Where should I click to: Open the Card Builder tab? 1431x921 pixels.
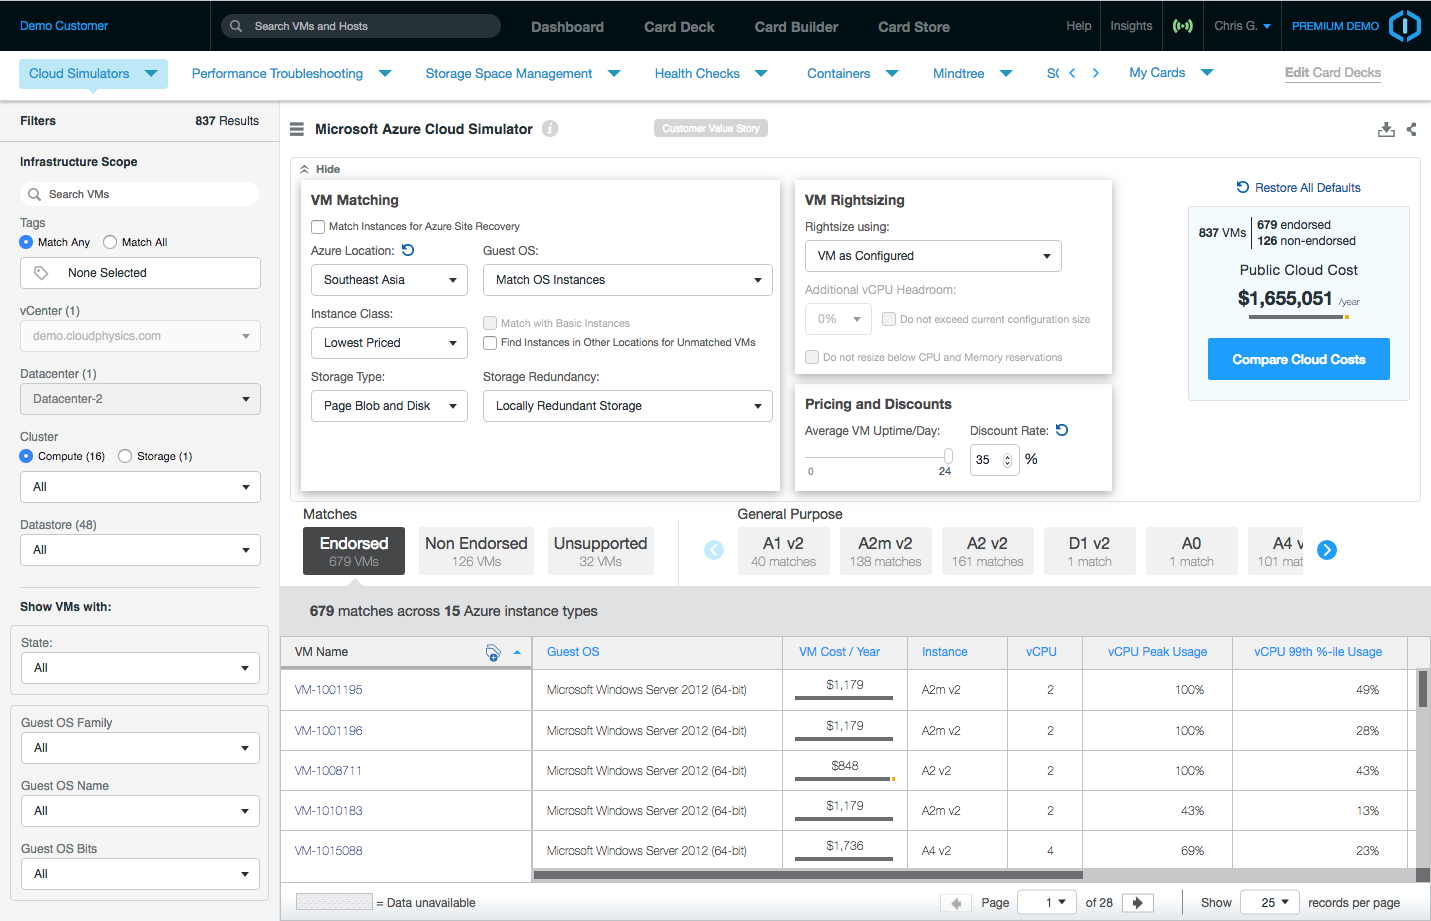coord(796,27)
